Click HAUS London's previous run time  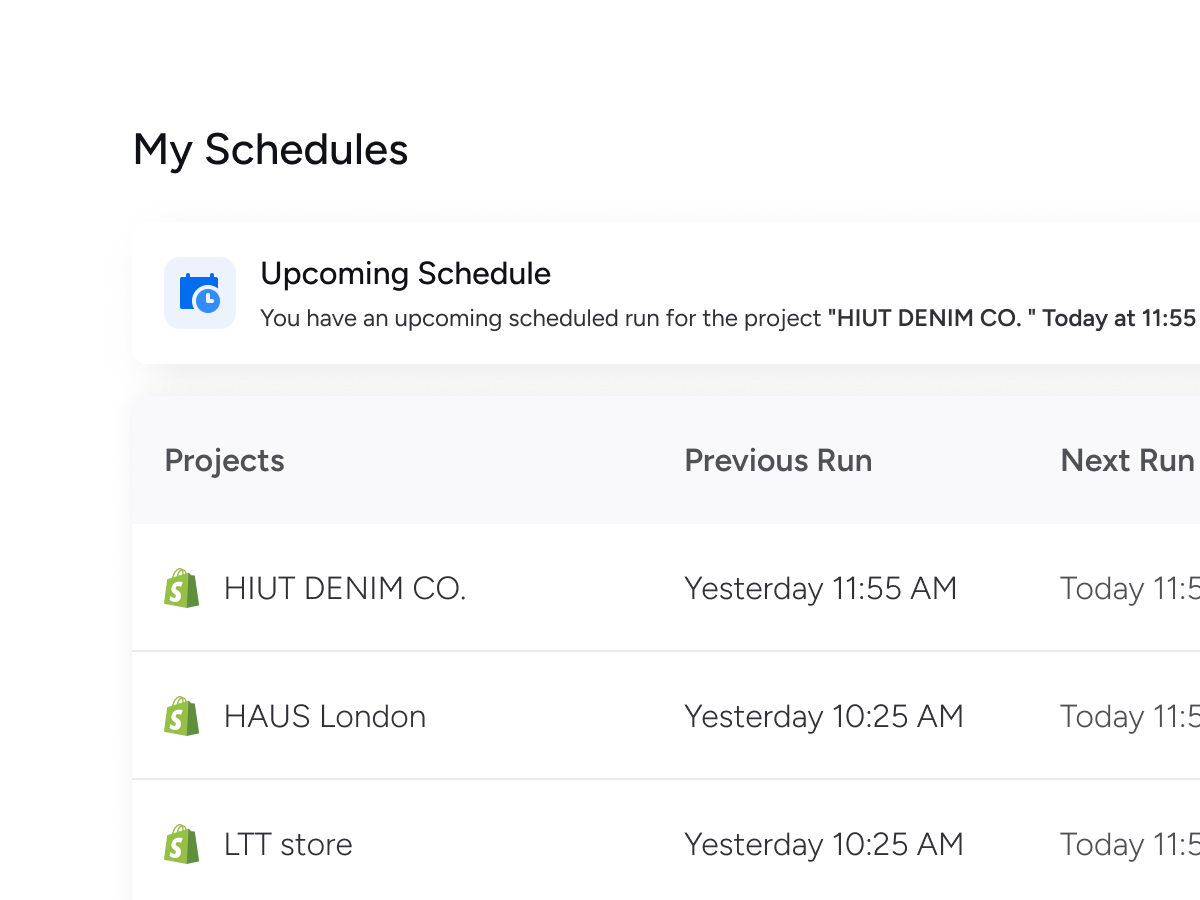[823, 716]
